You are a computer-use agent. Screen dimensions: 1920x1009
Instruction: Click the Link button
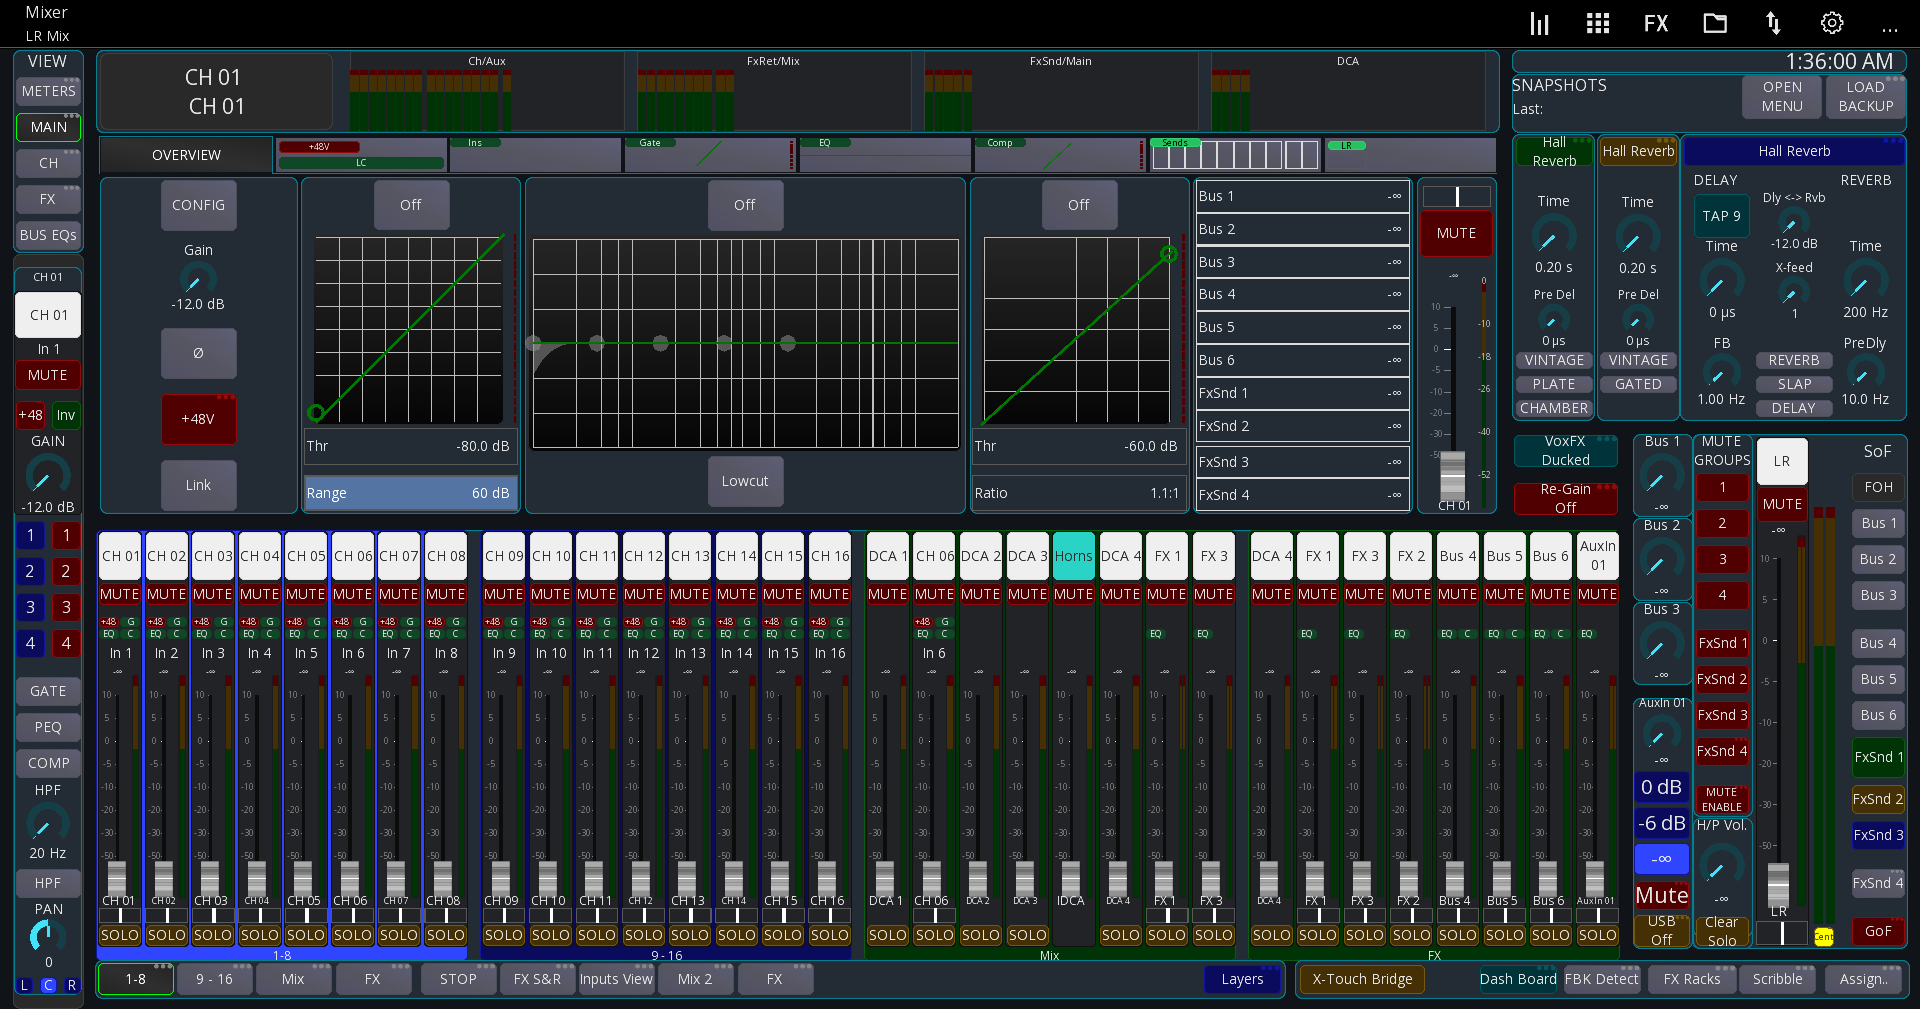coord(198,485)
